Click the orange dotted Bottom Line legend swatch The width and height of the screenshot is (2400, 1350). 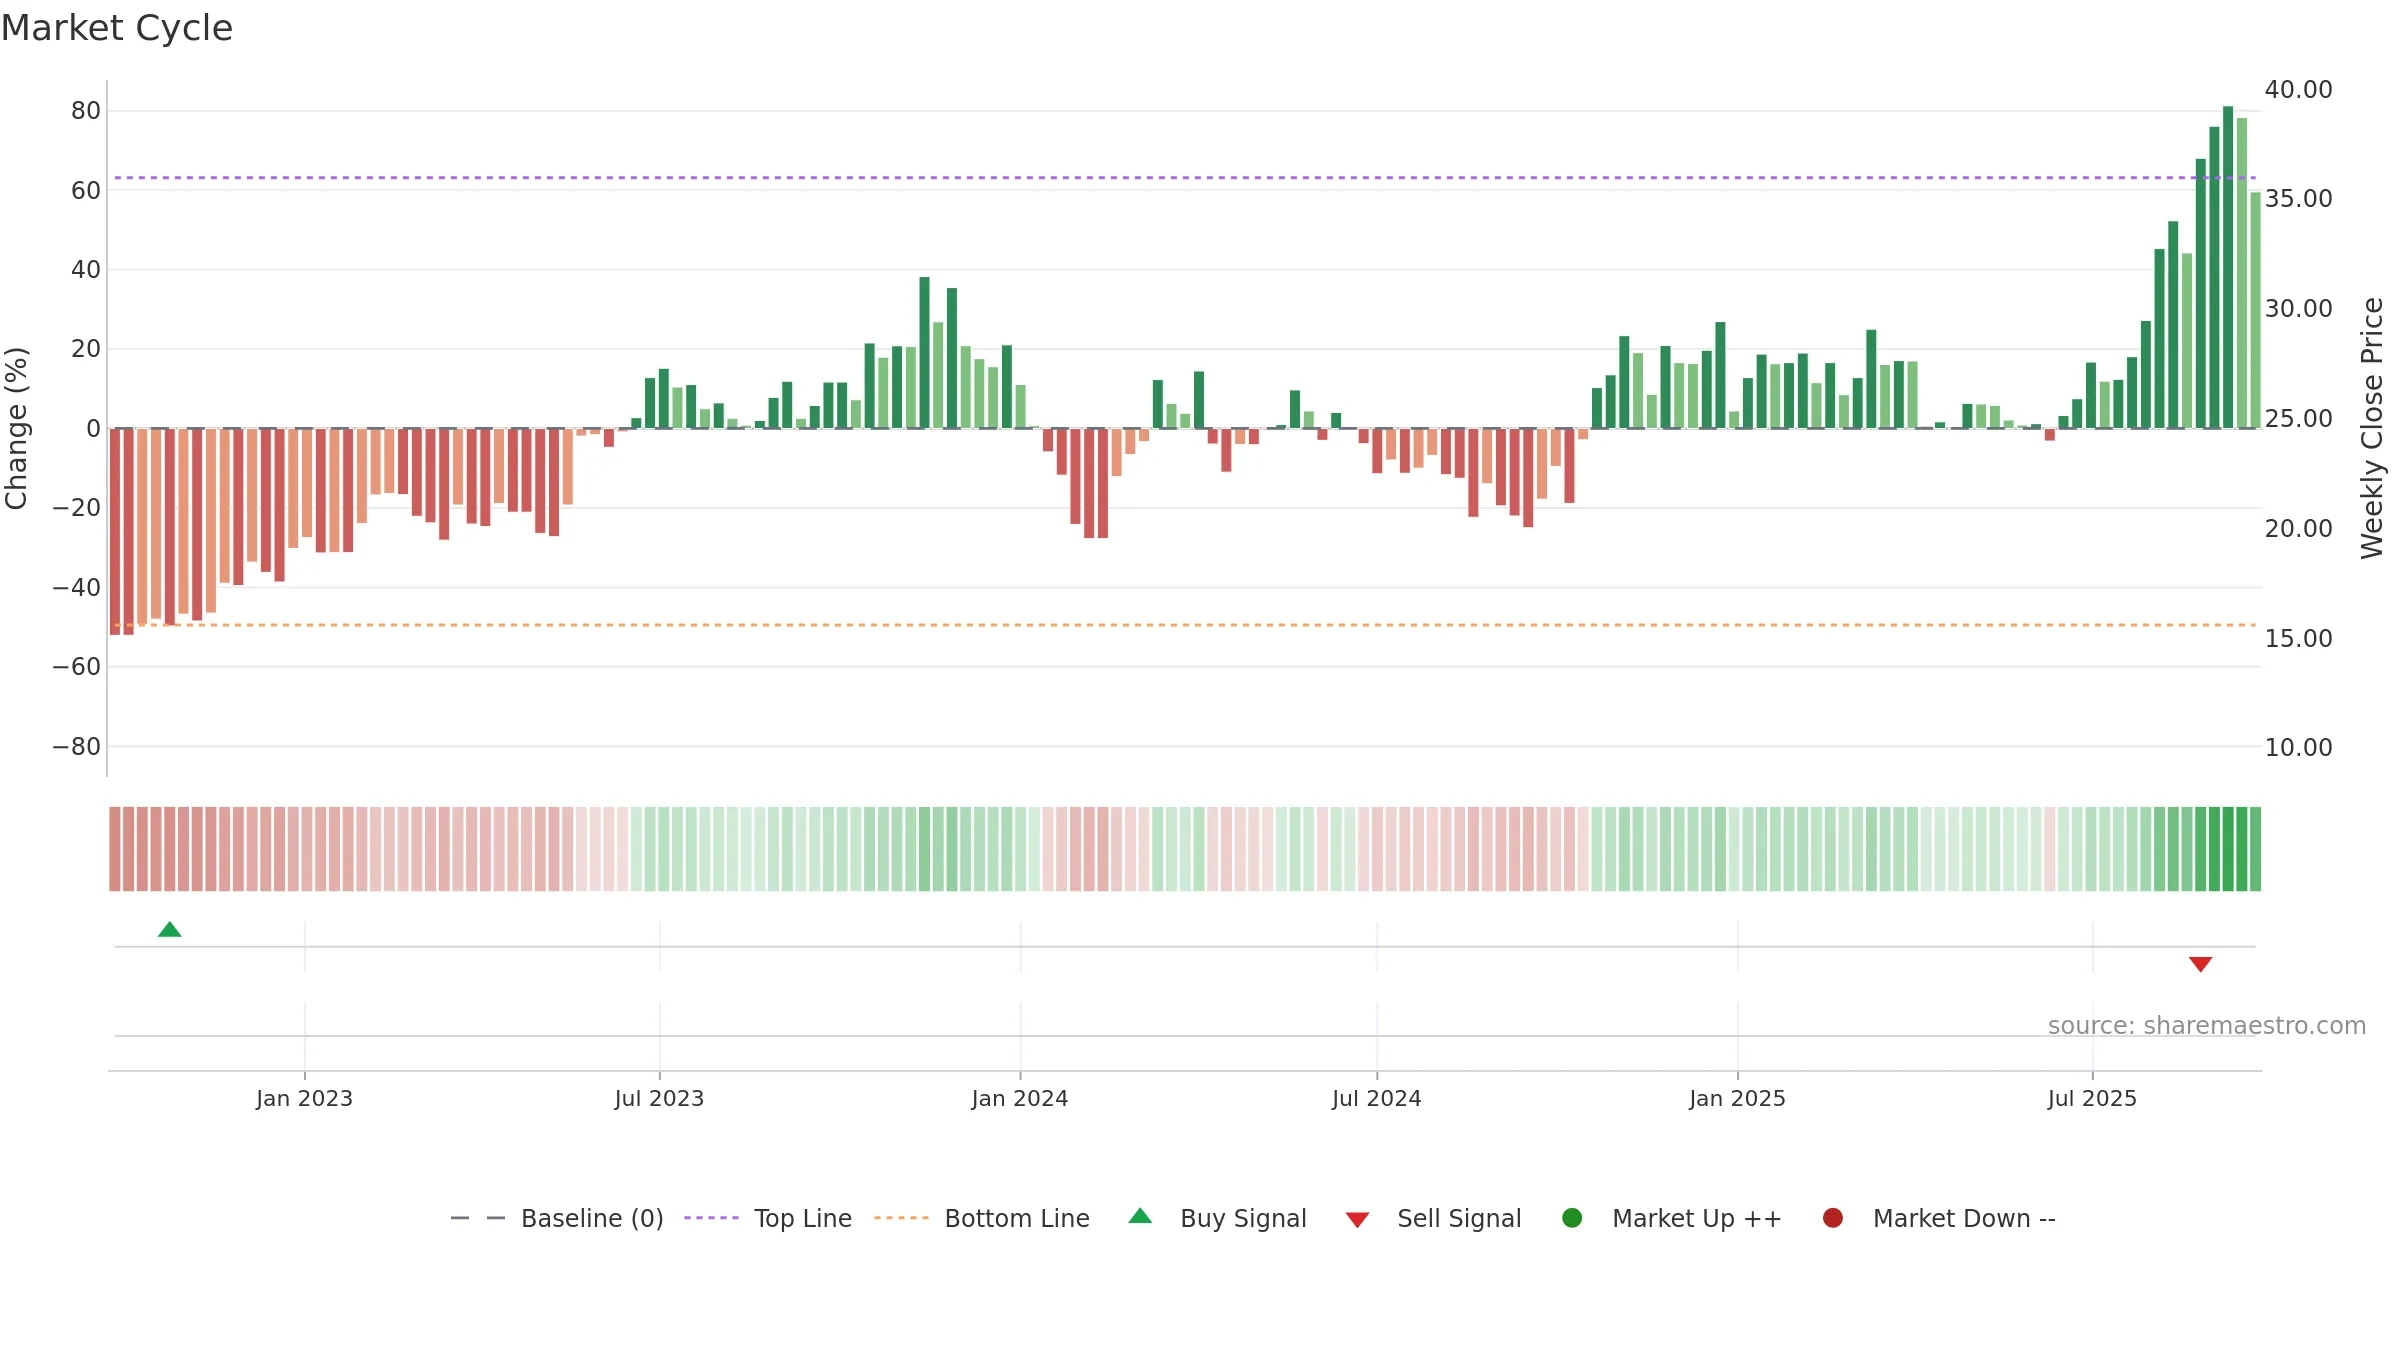pyautogui.click(x=901, y=1218)
